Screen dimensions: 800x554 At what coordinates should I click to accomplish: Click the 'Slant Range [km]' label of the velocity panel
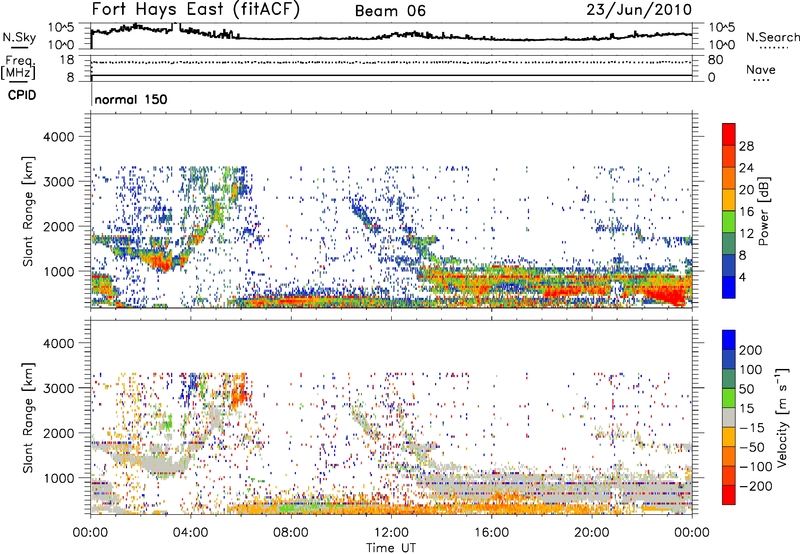pyautogui.click(x=28, y=418)
